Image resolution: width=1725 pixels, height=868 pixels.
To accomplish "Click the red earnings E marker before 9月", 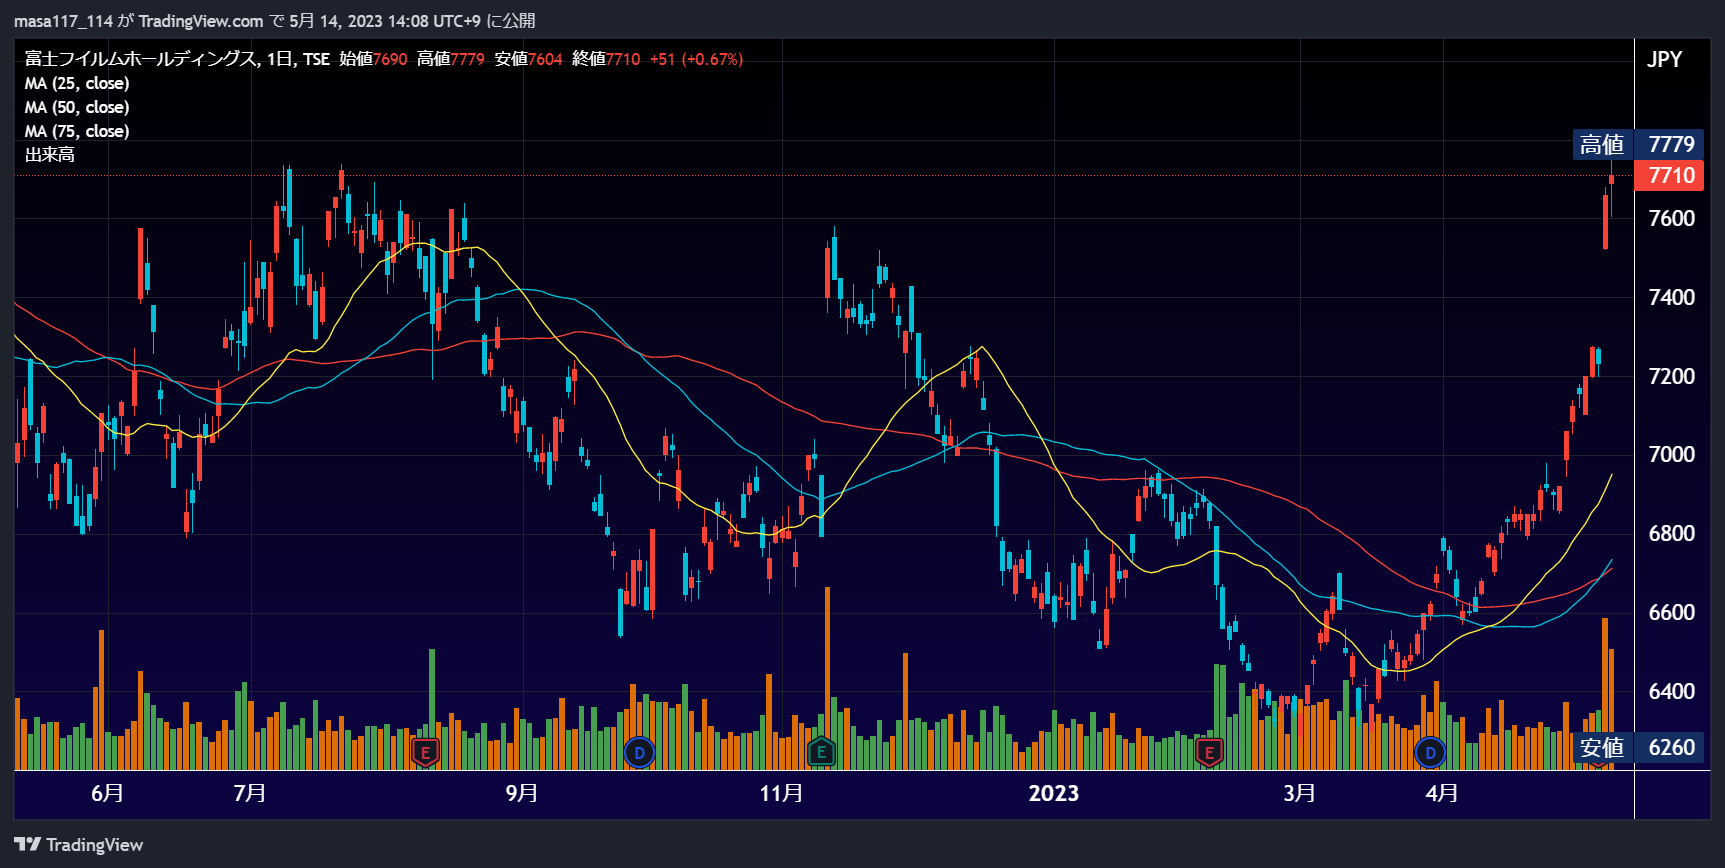I will [x=425, y=752].
